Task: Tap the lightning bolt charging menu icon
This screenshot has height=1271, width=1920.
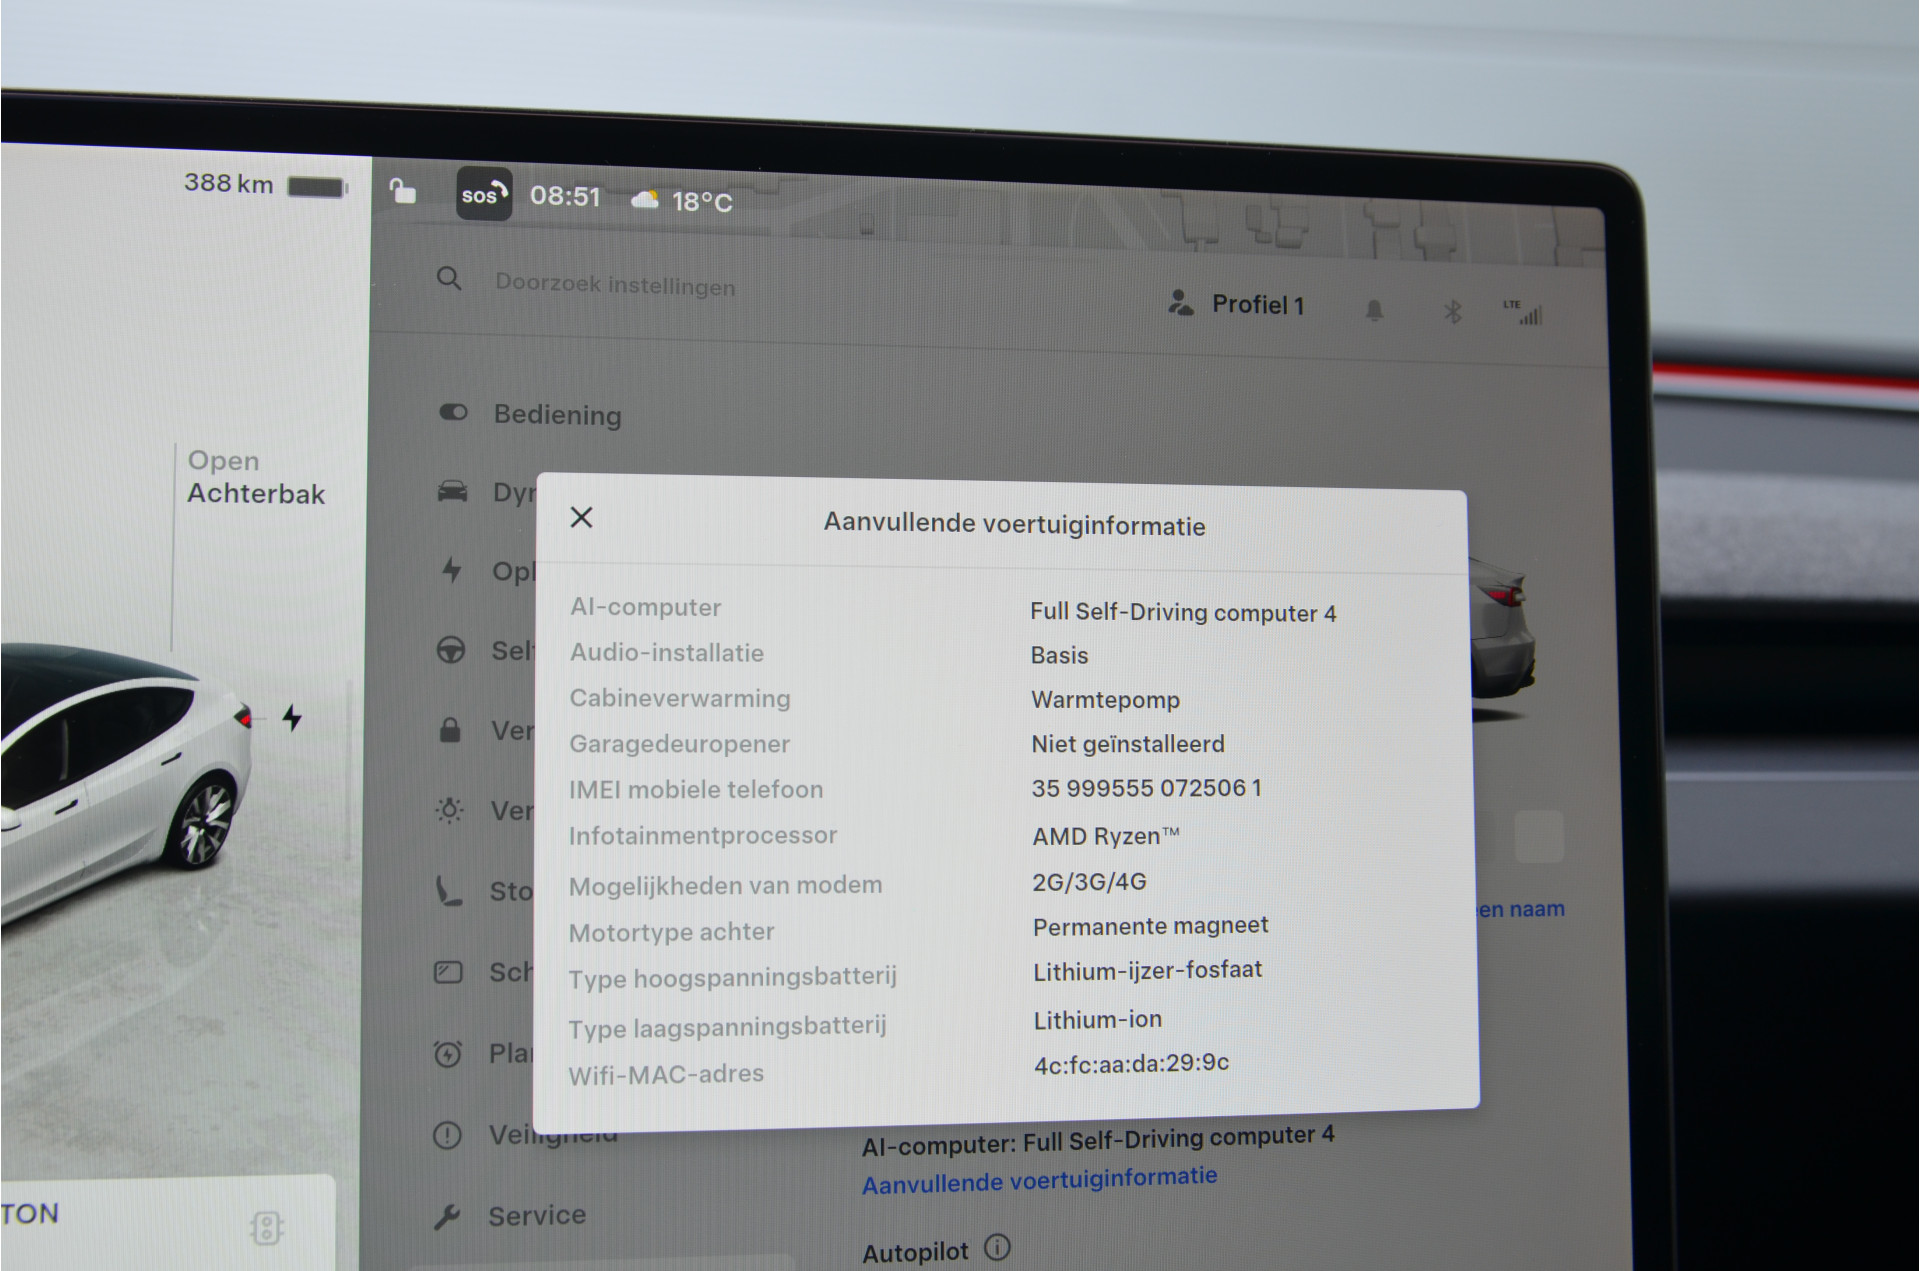Action: [452, 570]
